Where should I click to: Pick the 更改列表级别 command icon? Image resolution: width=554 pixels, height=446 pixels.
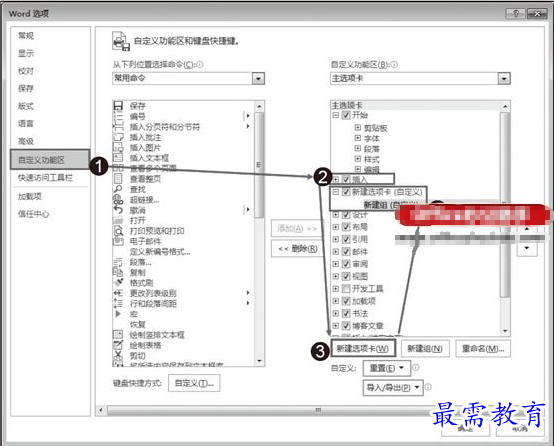(118, 293)
